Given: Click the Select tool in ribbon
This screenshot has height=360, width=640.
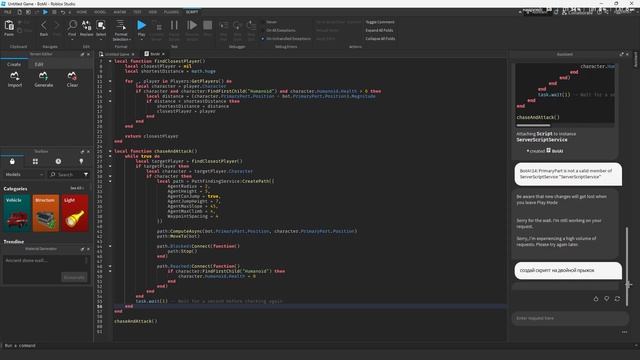Looking at the screenshot, I should [101, 25].
